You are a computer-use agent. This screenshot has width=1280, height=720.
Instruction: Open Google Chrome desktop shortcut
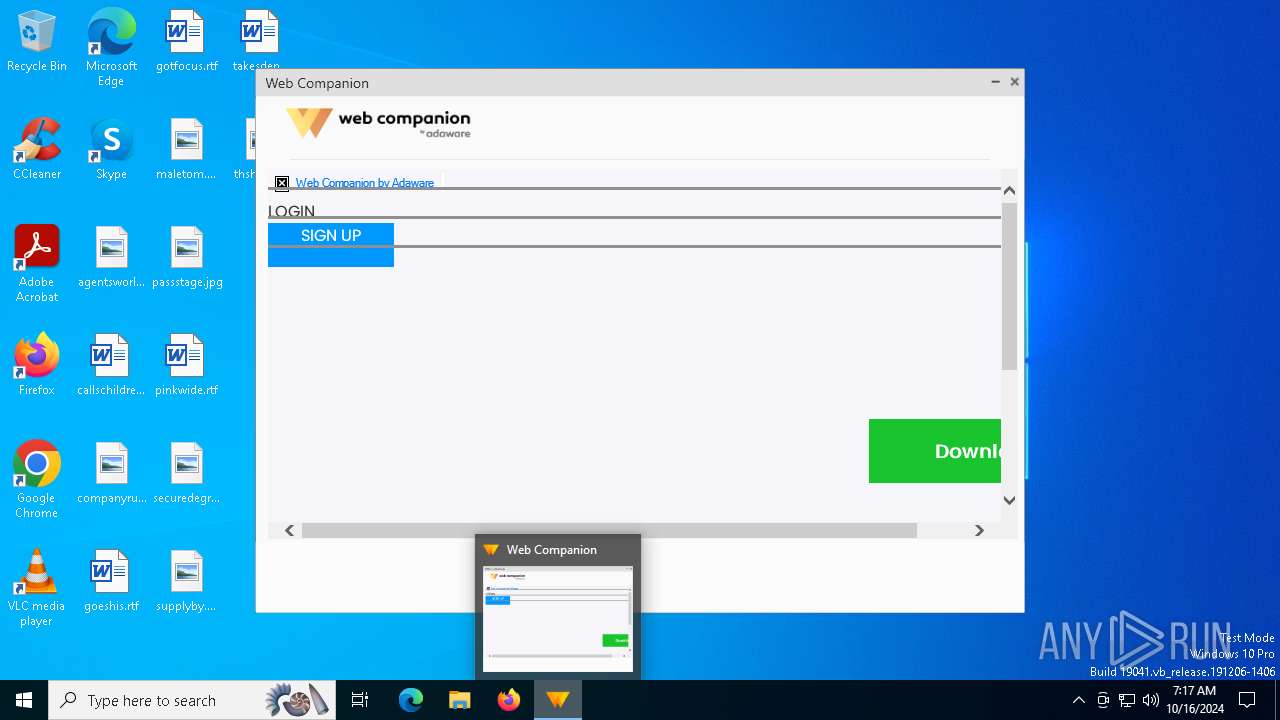tap(37, 480)
